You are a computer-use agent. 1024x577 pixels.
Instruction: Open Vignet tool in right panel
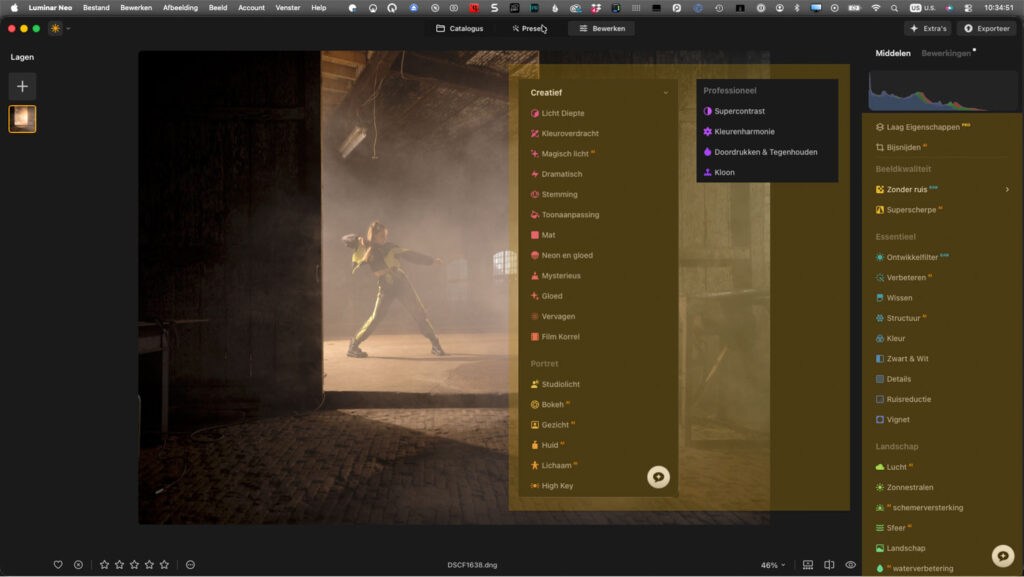coord(892,420)
